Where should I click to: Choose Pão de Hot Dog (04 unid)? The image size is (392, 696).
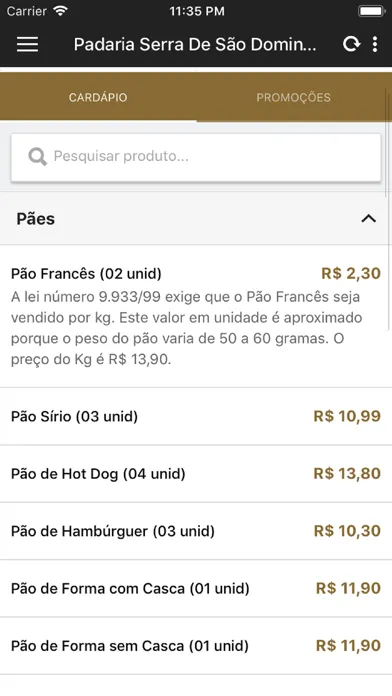[196, 474]
